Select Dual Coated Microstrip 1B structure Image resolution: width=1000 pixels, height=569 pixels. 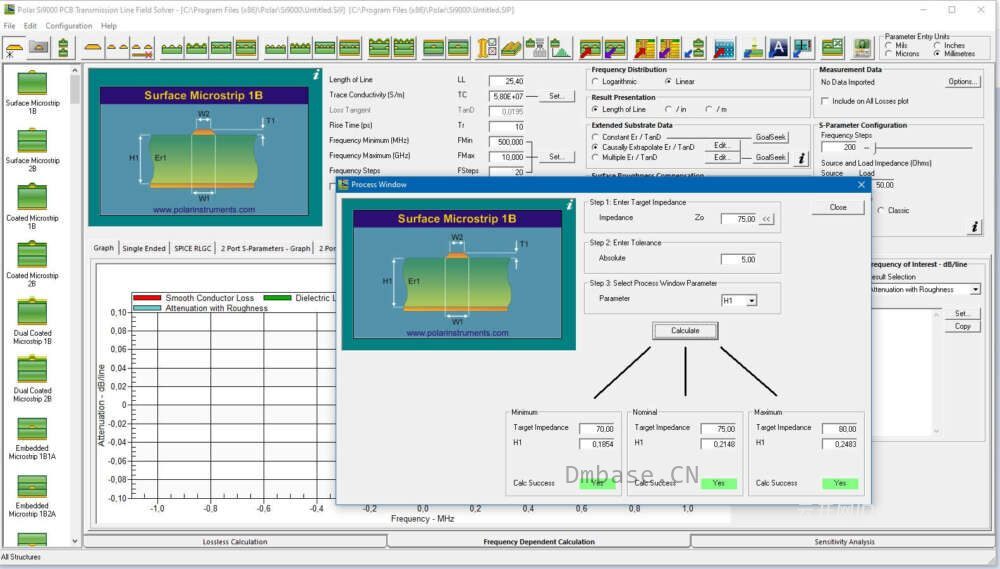(x=32, y=322)
